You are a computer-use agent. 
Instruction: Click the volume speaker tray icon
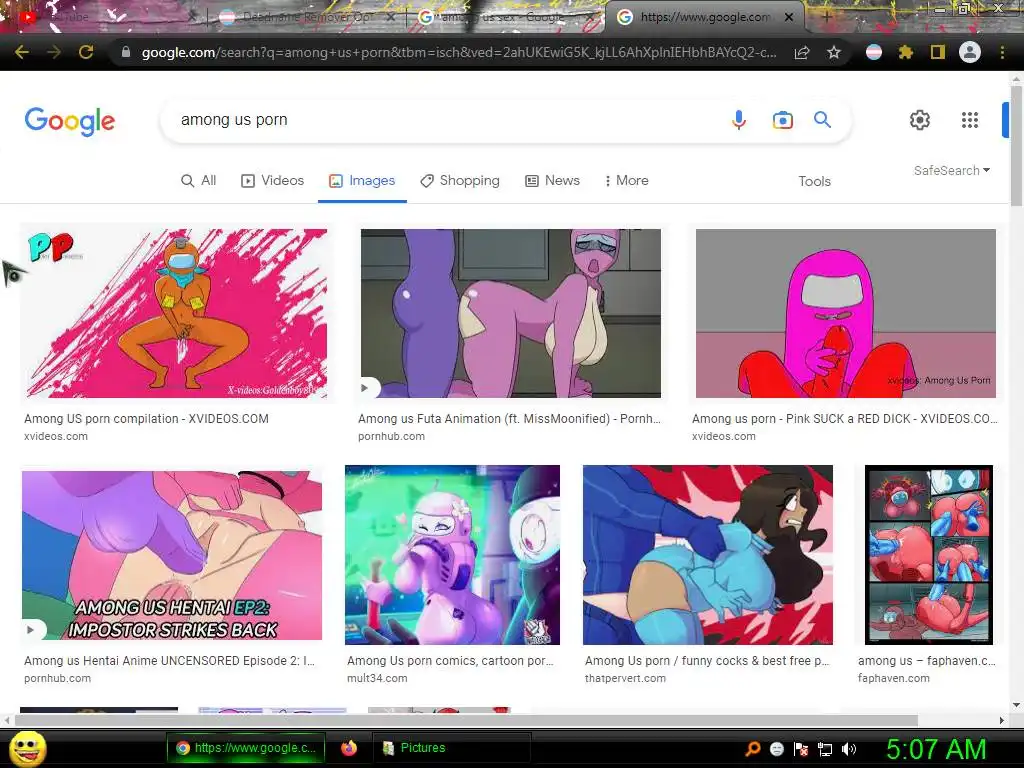[x=849, y=749]
